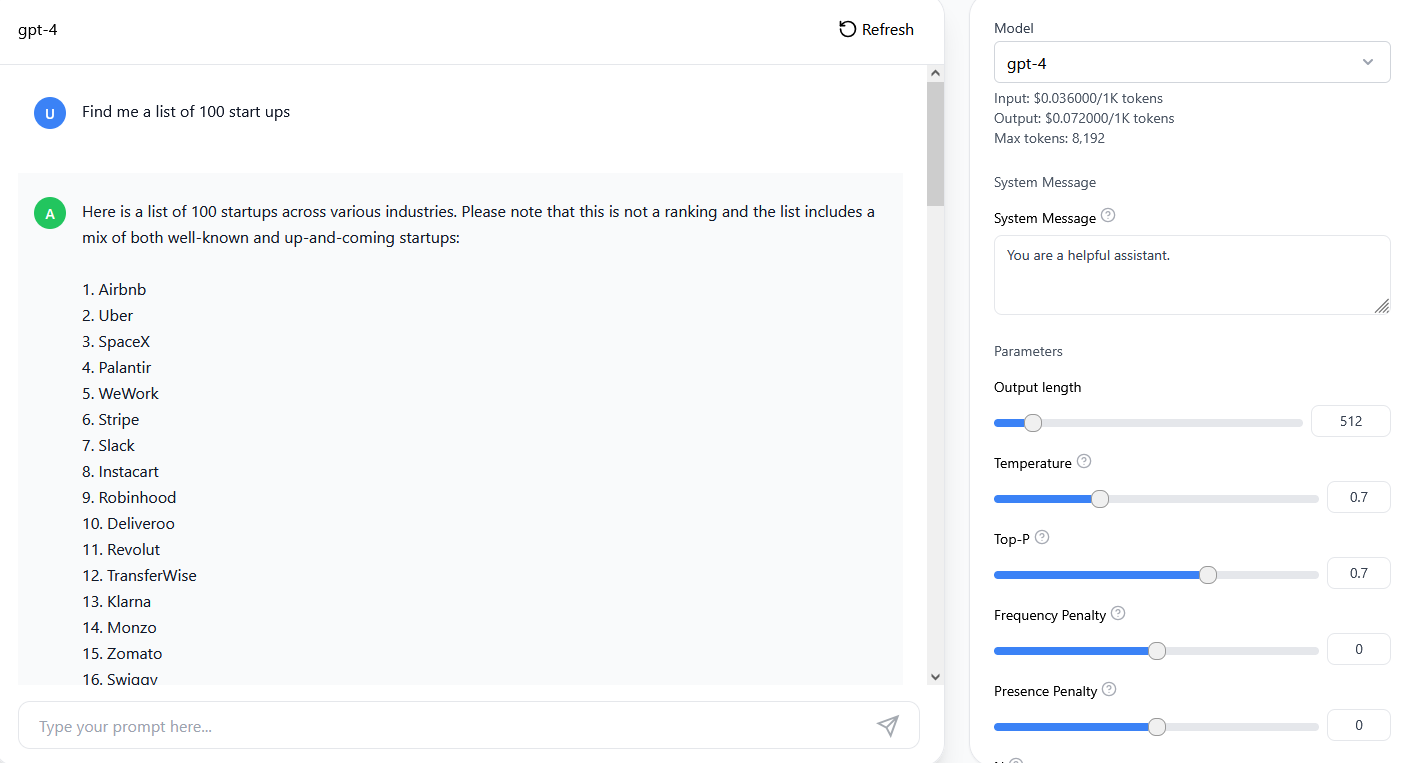This screenshot has width=1408, height=763.
Task: Click the Presence Penalty help icon
Action: point(1109,690)
